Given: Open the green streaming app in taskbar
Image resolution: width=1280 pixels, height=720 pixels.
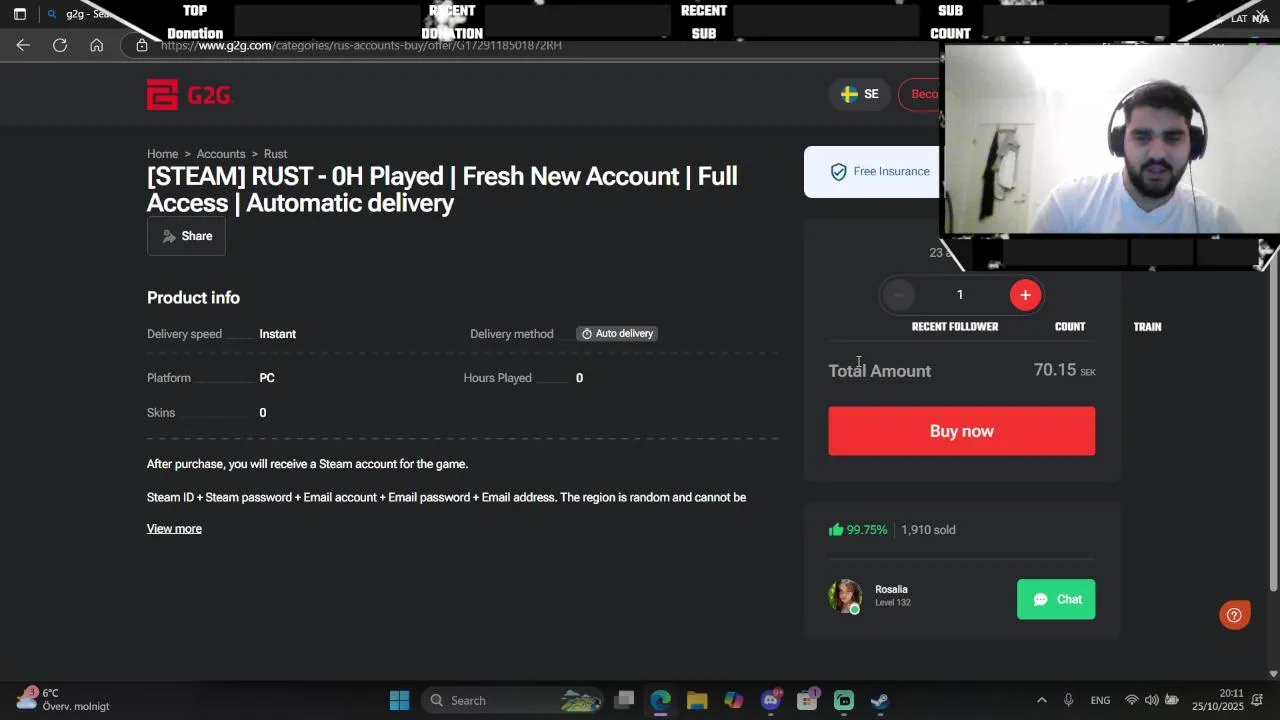Looking at the screenshot, I should tap(844, 700).
